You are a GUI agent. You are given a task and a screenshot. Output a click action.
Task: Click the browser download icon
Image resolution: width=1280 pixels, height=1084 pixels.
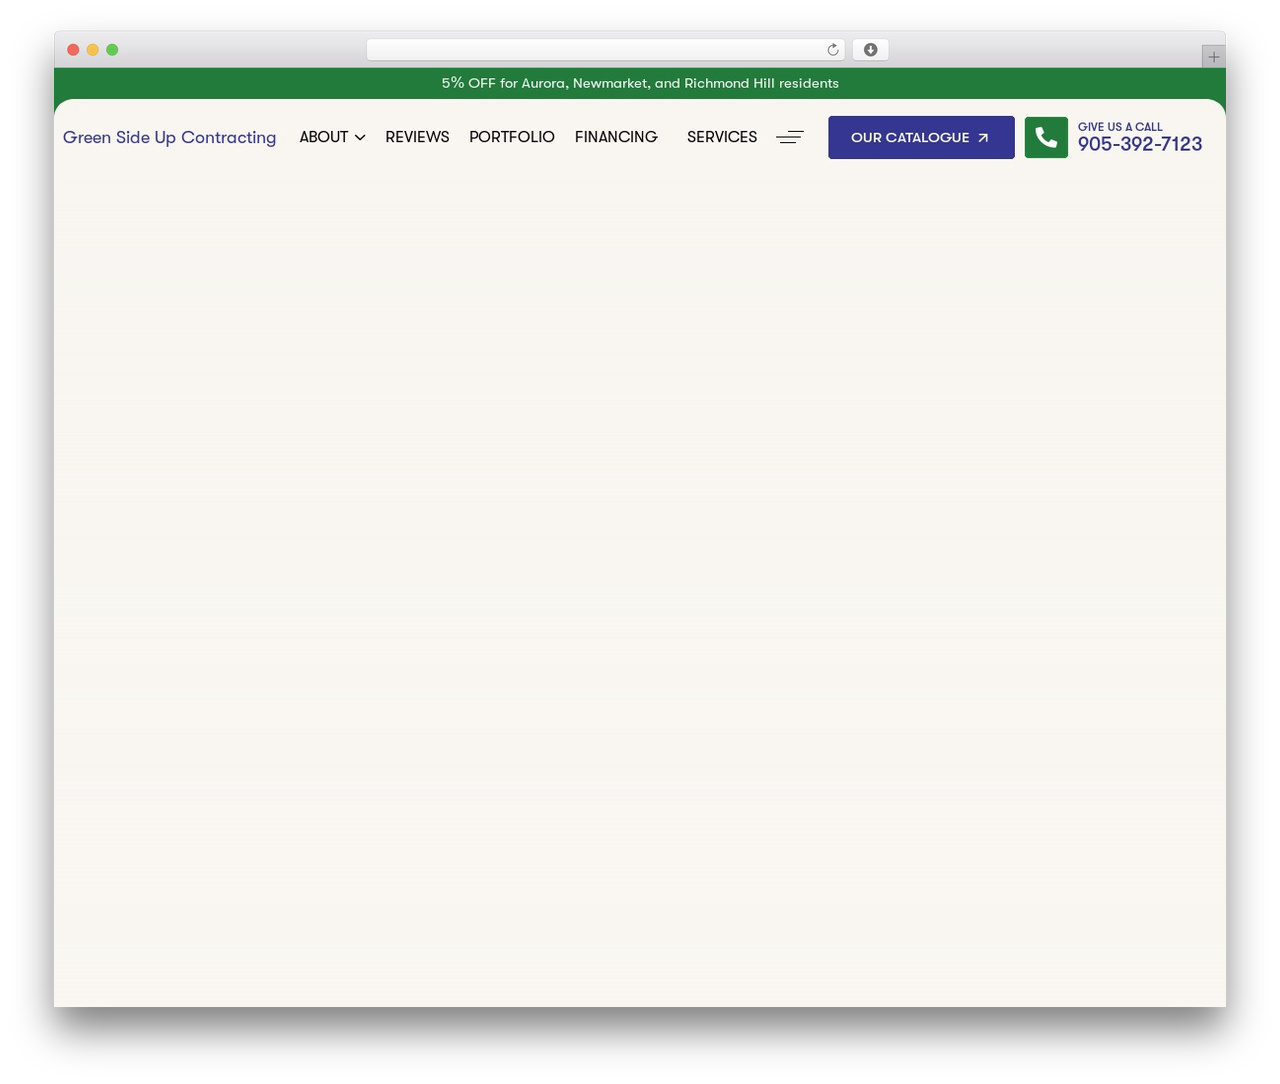[870, 50]
